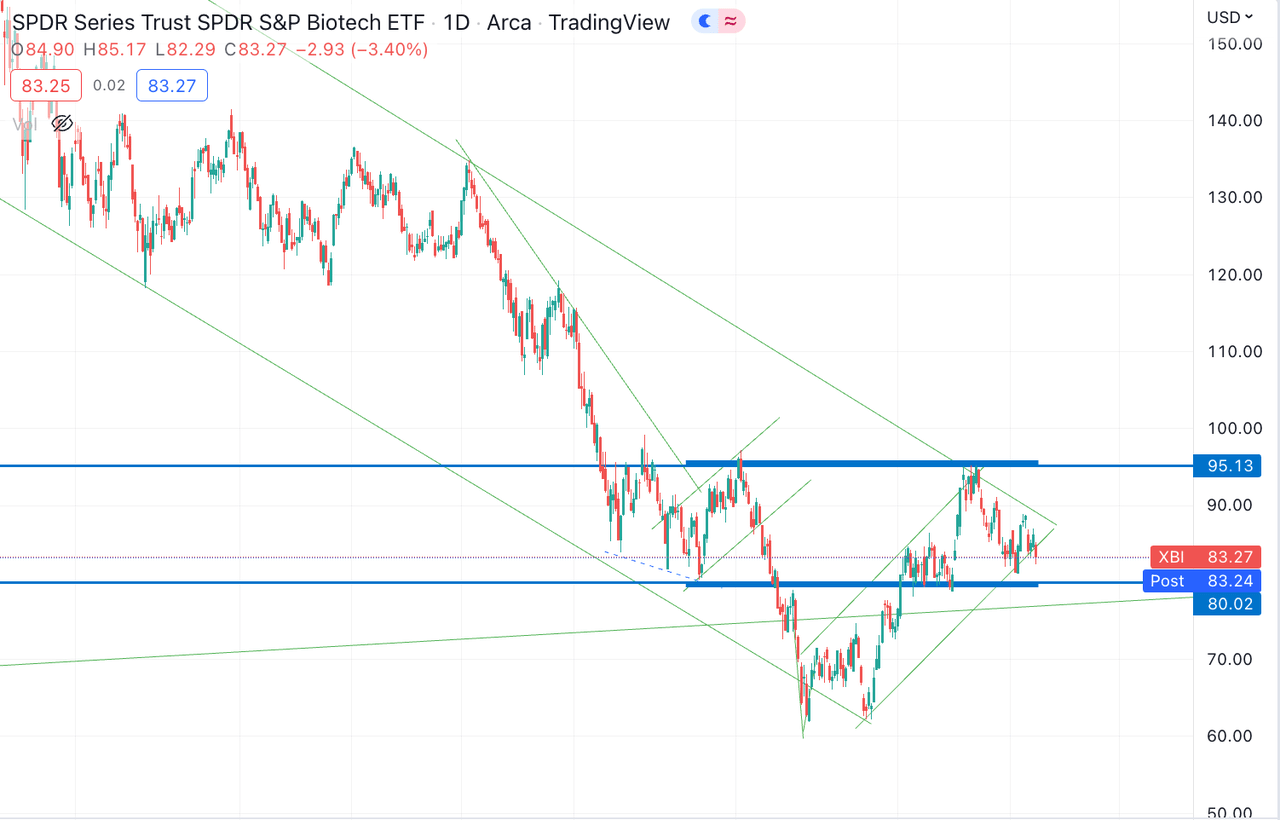Open the USD currency dropdown
1280x820 pixels.
point(1229,16)
